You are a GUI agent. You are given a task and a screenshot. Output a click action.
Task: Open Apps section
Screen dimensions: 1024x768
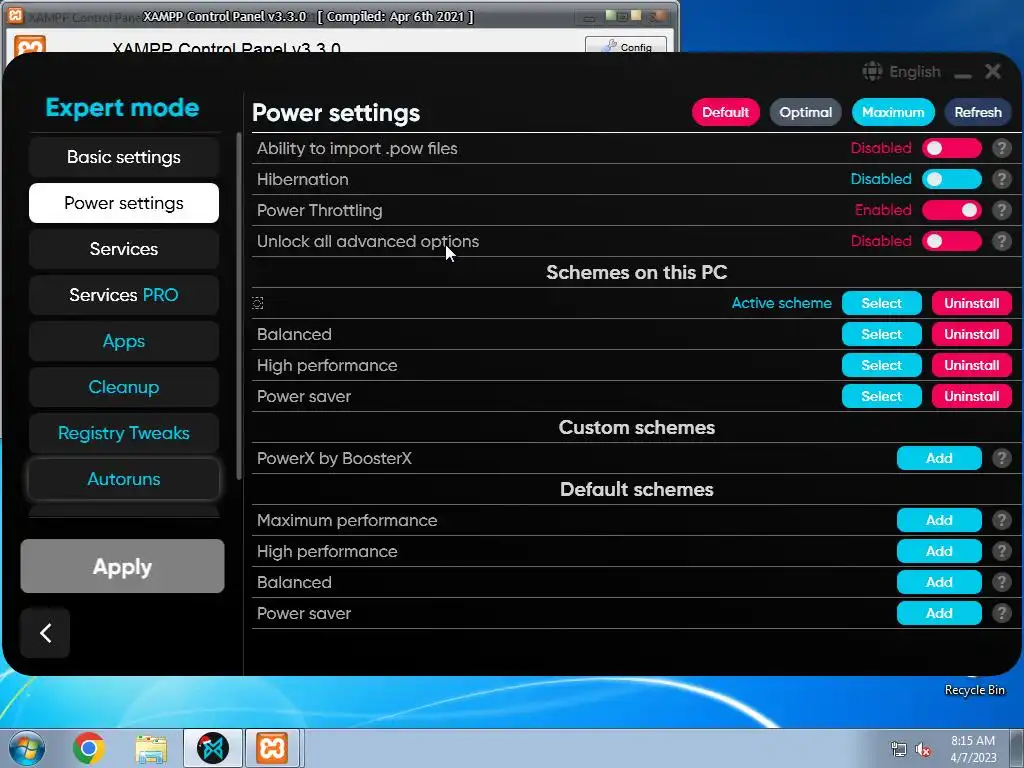[123, 341]
